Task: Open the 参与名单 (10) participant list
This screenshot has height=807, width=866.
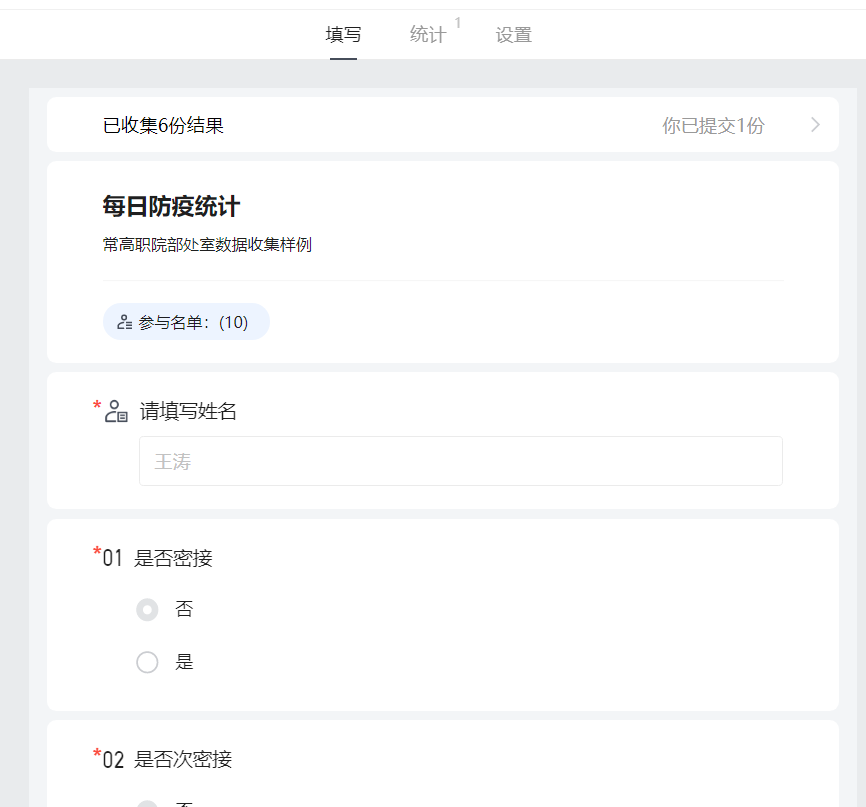Action: click(x=186, y=321)
